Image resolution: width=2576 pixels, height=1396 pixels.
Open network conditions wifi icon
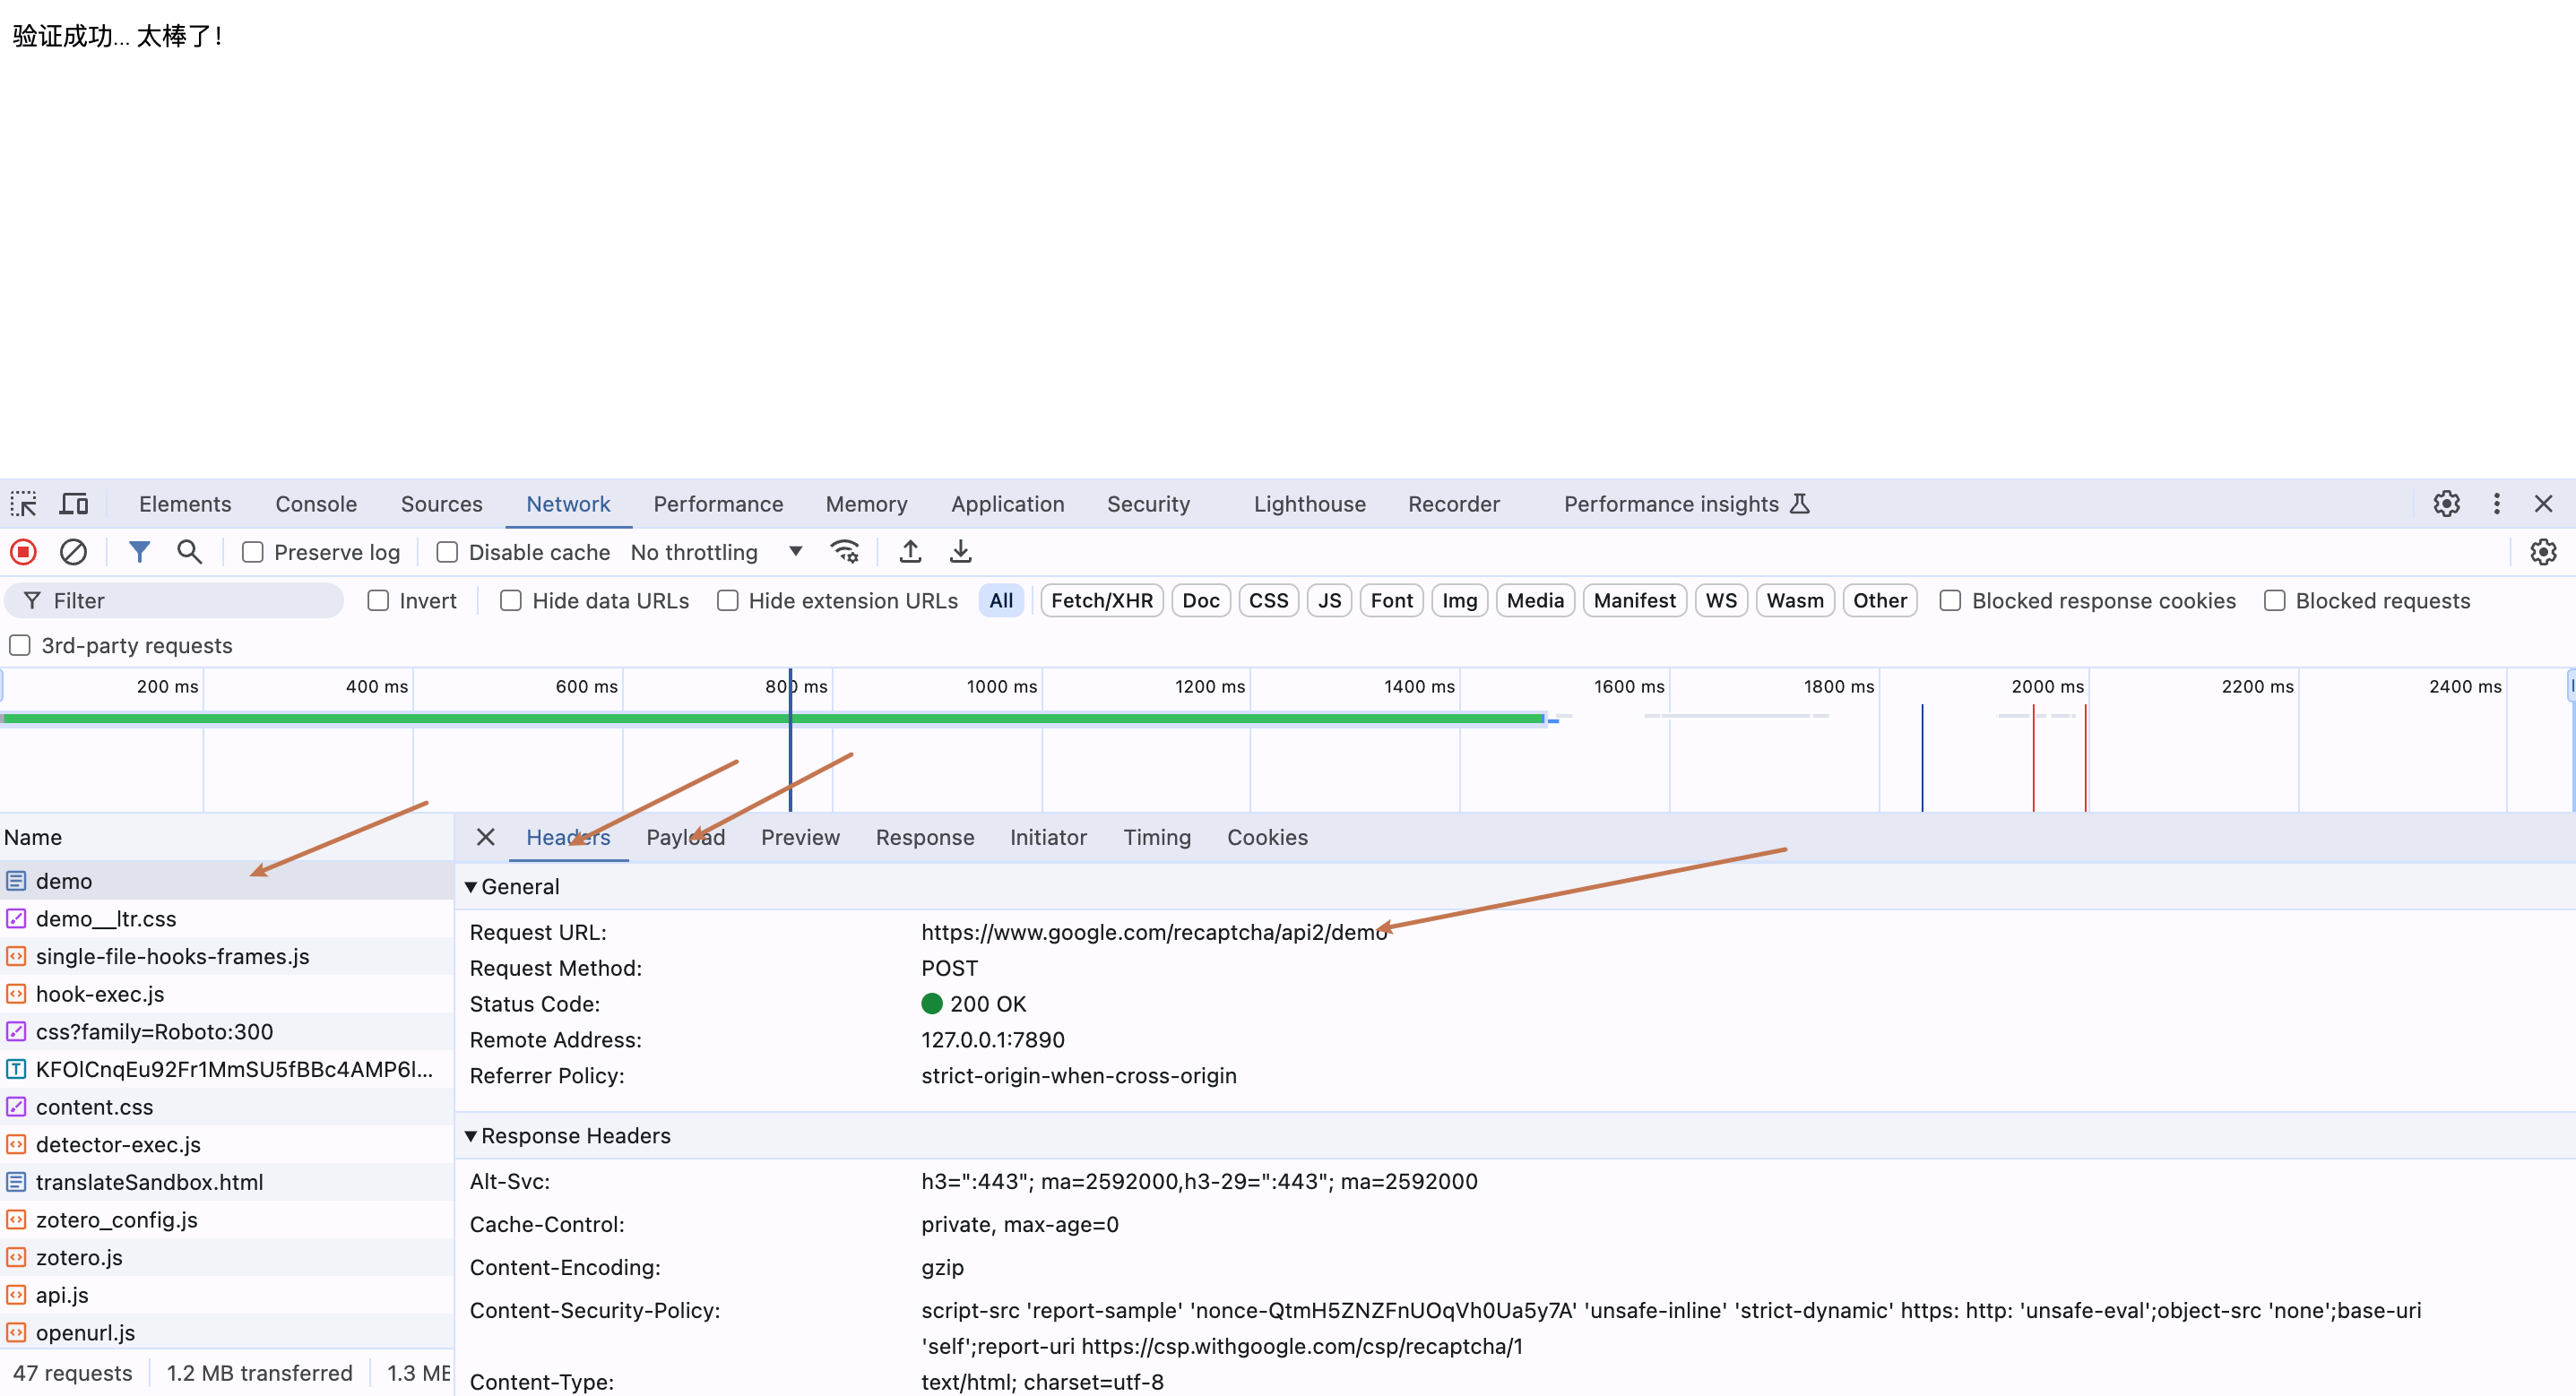845,552
